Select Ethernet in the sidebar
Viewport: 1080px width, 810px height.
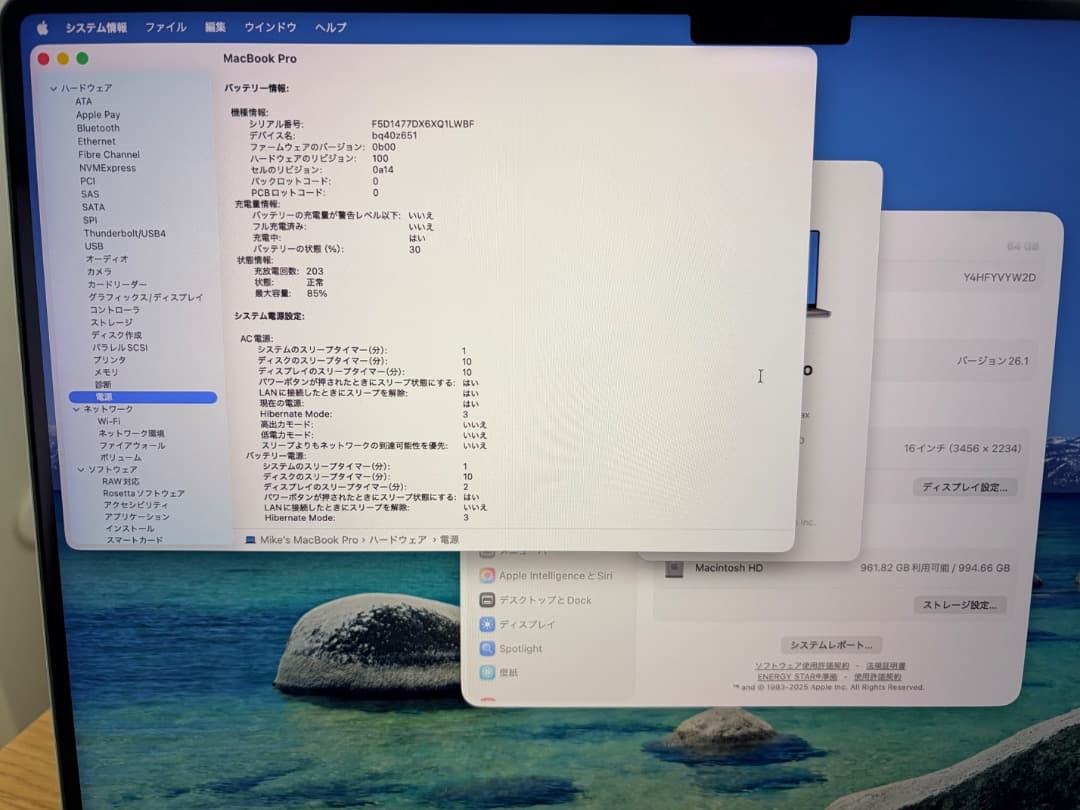click(96, 141)
